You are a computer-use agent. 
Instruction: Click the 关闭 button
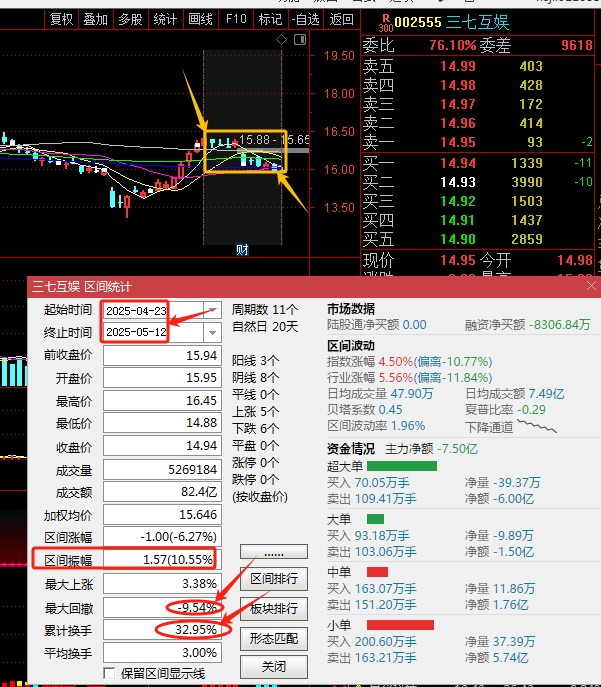tap(274, 666)
